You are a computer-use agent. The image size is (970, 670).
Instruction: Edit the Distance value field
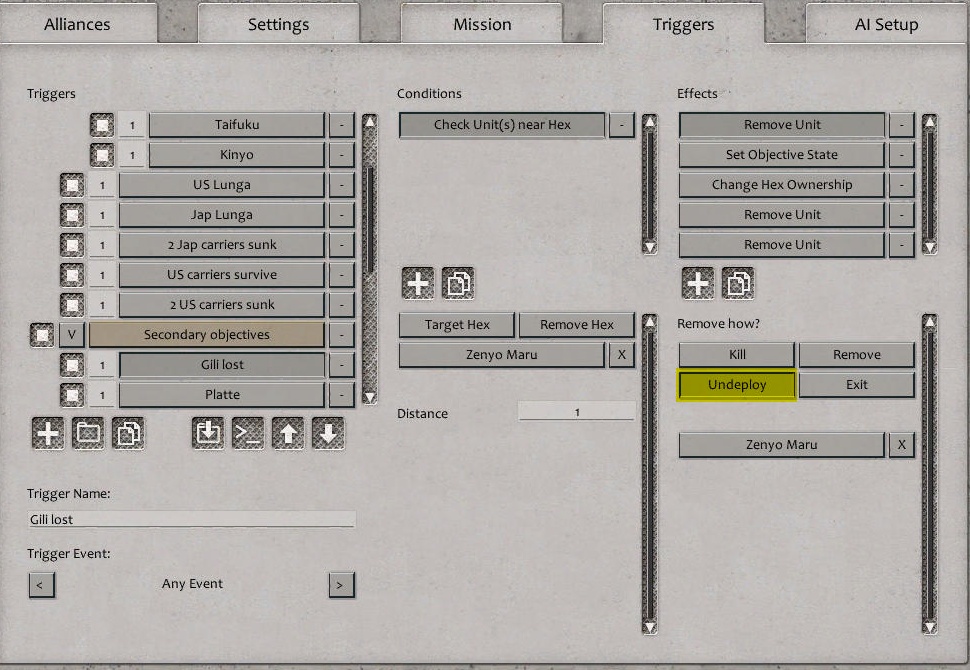pos(577,412)
